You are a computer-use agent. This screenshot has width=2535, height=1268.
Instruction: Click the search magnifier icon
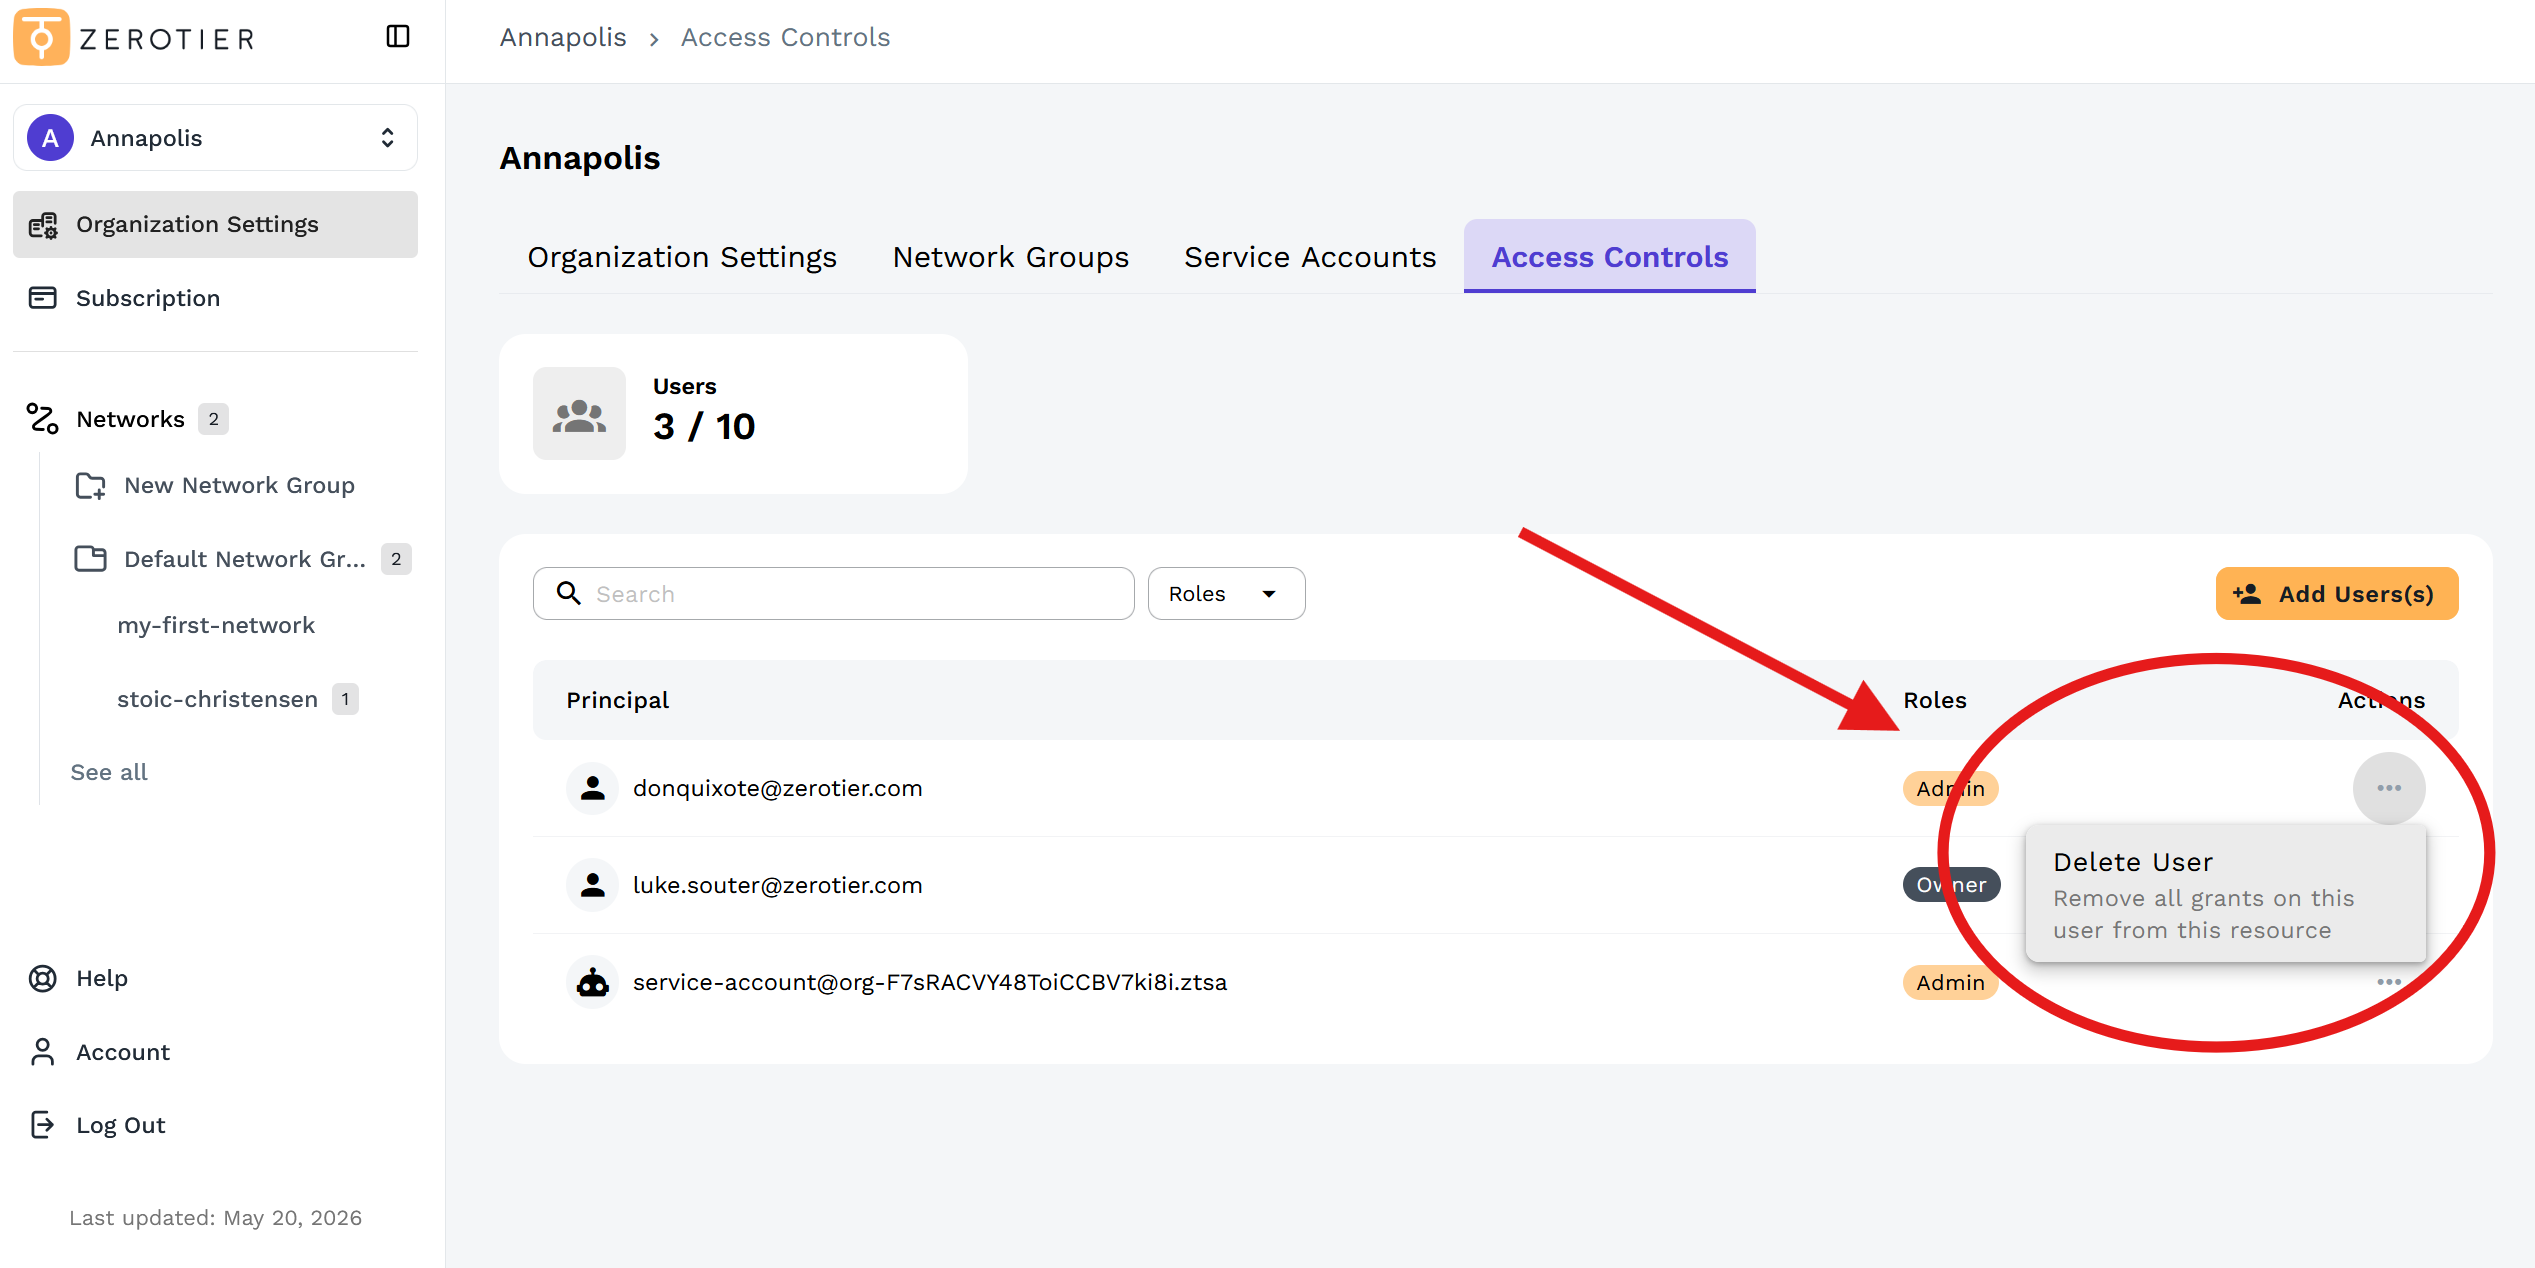tap(569, 594)
